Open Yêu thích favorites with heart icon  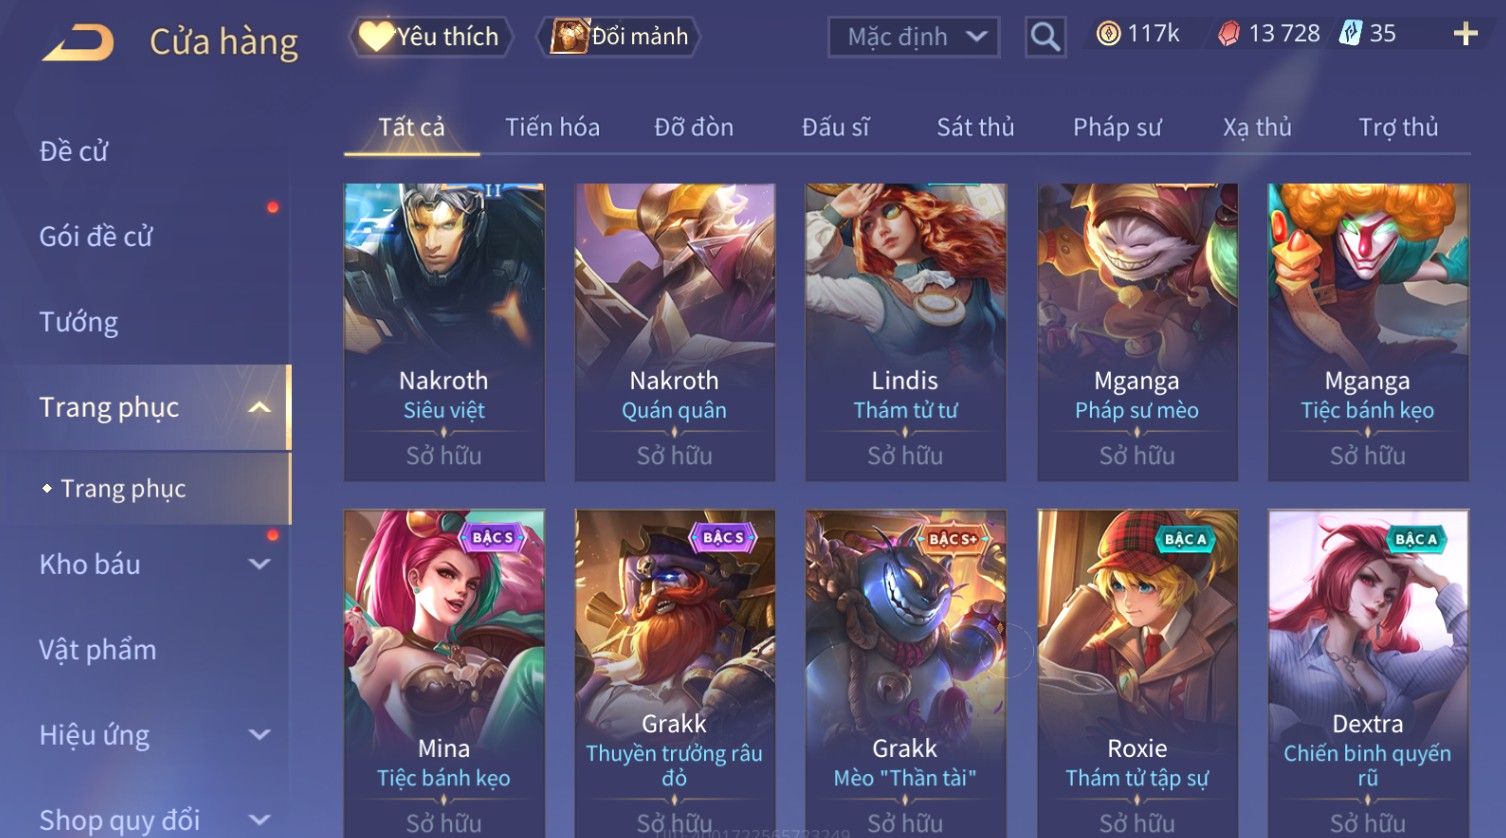[x=430, y=37]
